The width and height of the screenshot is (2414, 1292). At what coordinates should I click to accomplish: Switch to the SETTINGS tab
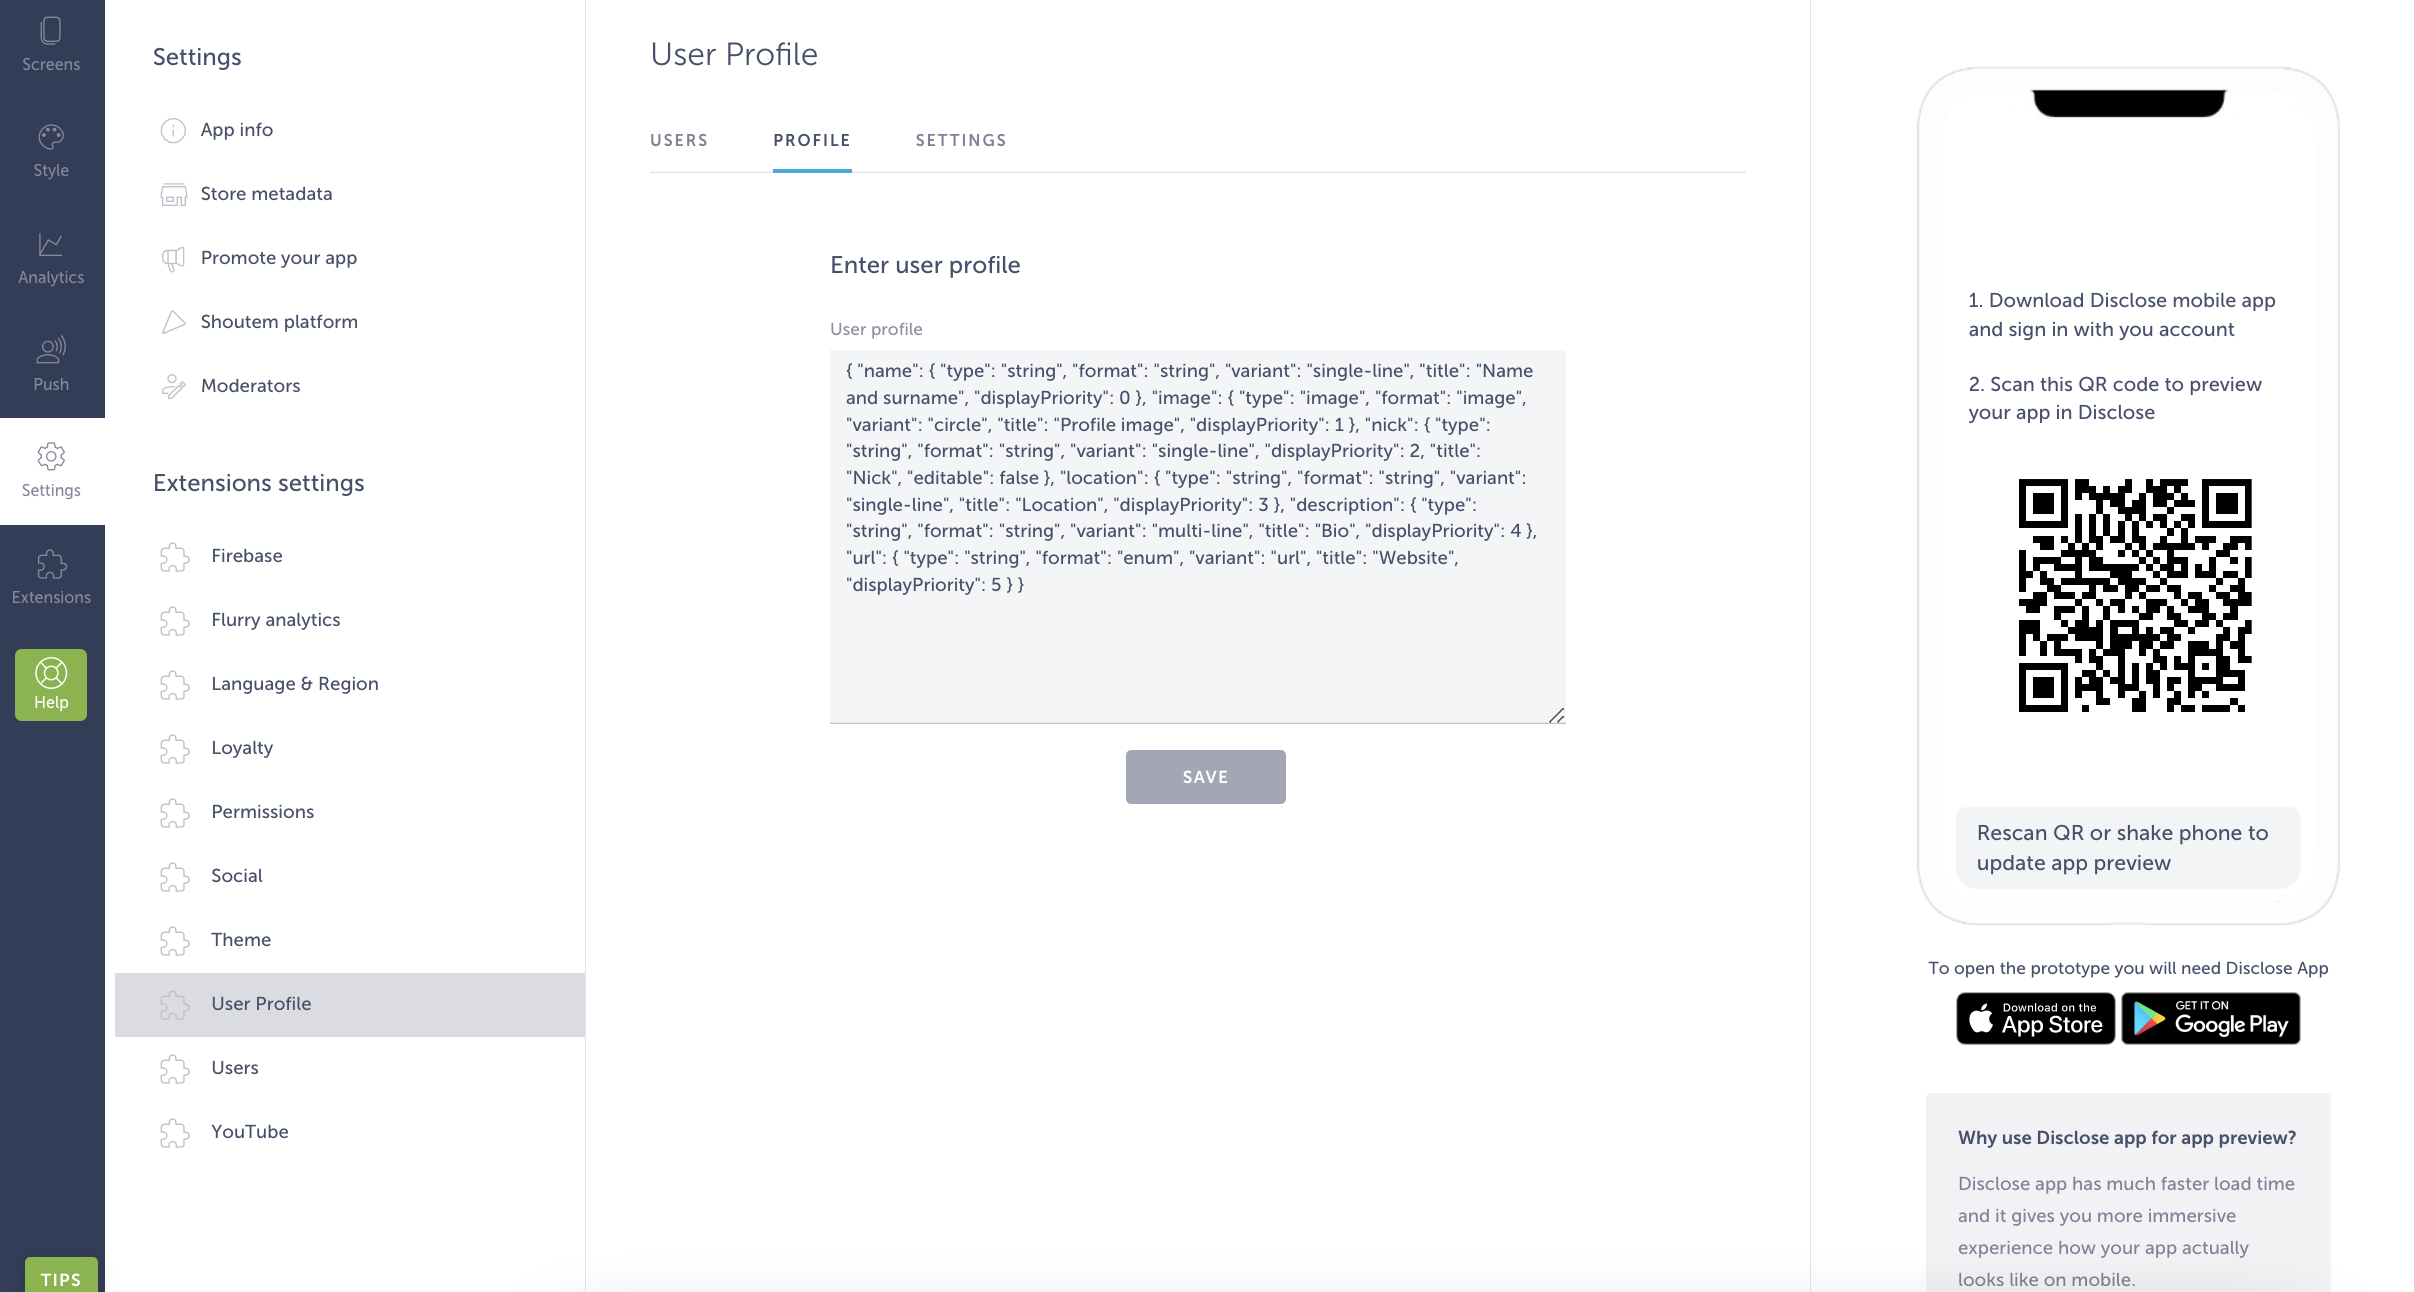[x=961, y=140]
